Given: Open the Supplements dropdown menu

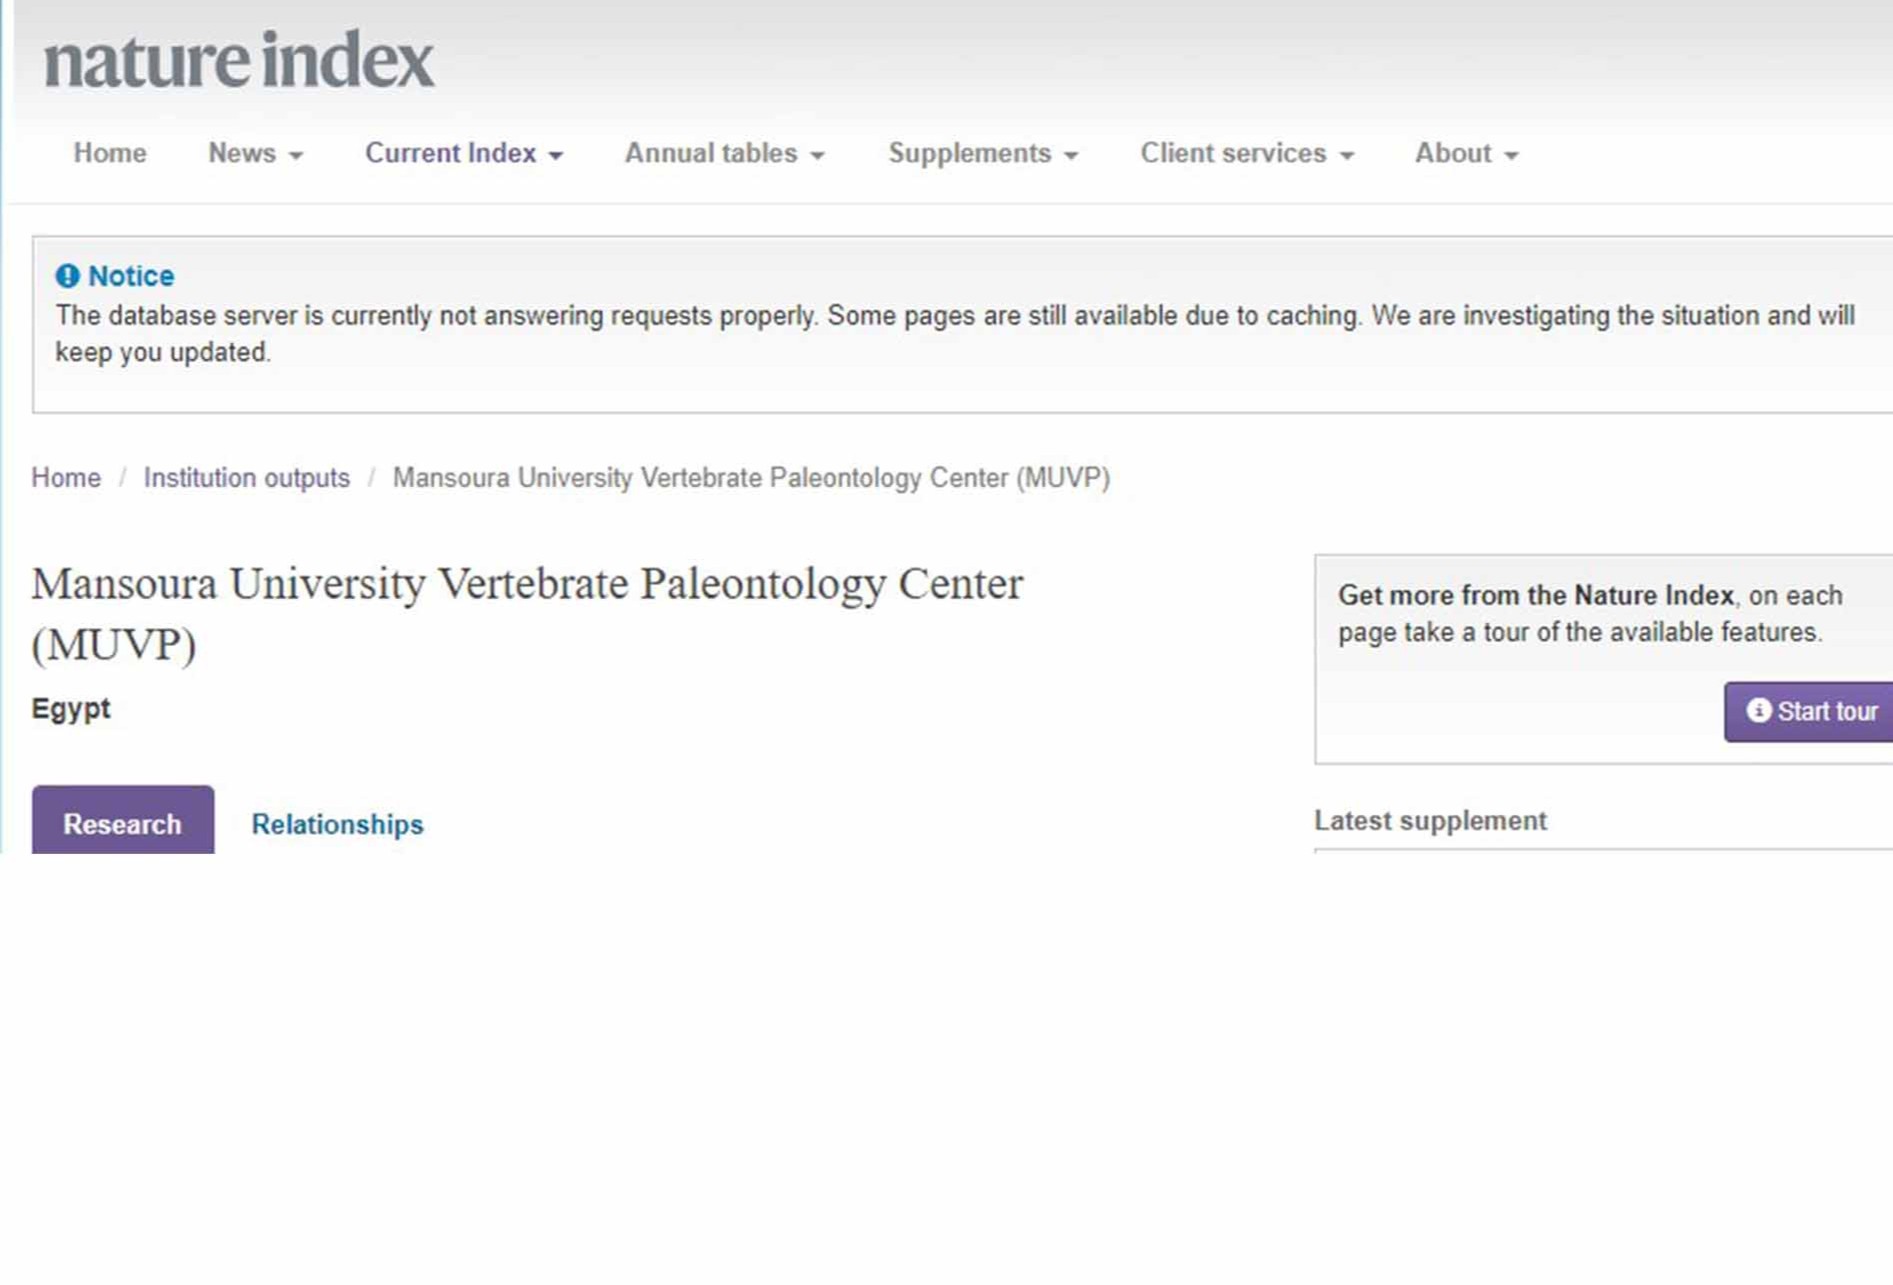Looking at the screenshot, I should pos(983,153).
